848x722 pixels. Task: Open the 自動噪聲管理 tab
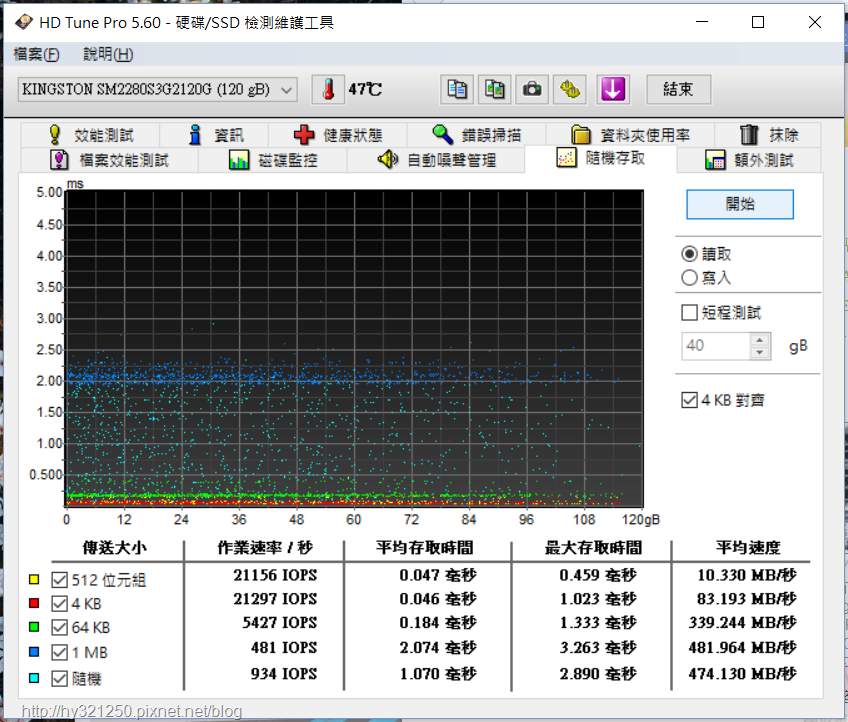point(436,160)
